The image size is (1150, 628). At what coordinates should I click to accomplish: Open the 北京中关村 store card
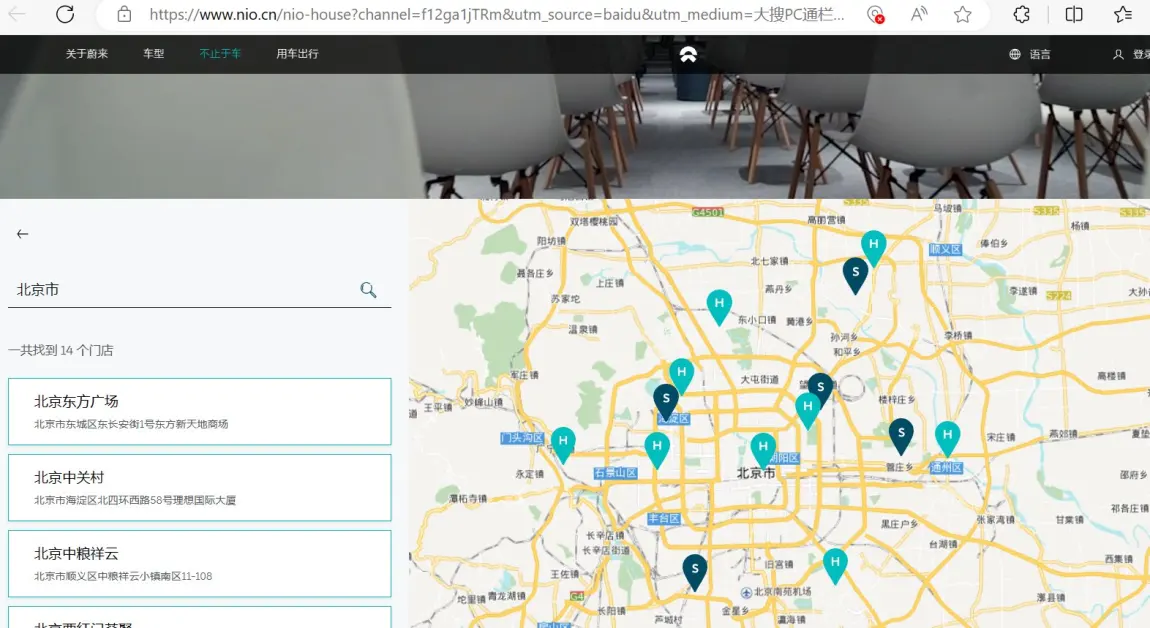[199, 488]
